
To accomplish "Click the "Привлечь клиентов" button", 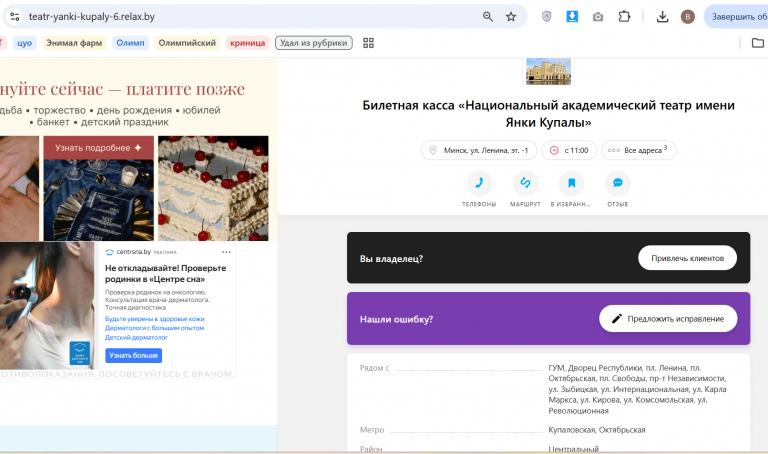I will click(687, 258).
